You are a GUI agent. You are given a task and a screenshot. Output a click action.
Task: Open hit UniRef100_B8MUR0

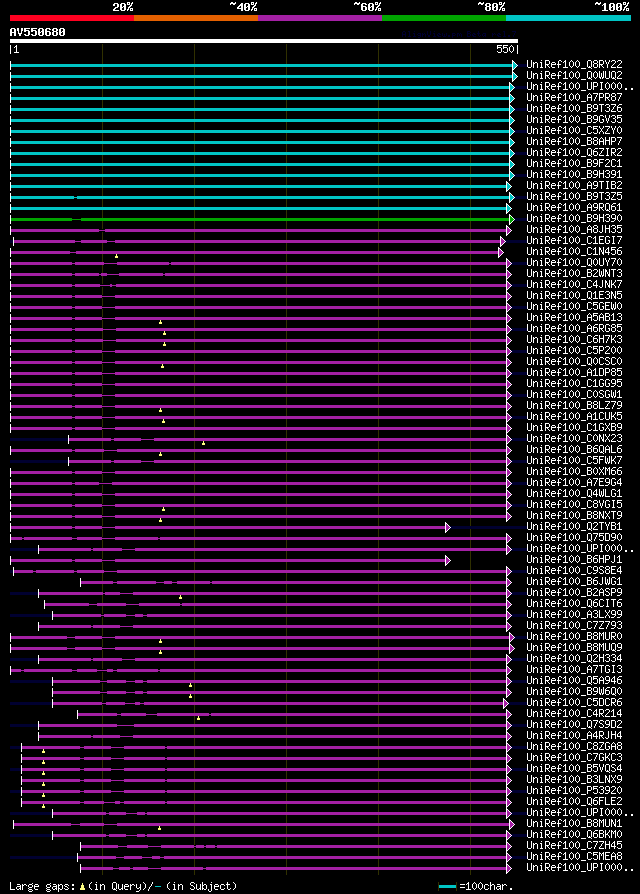(574, 637)
